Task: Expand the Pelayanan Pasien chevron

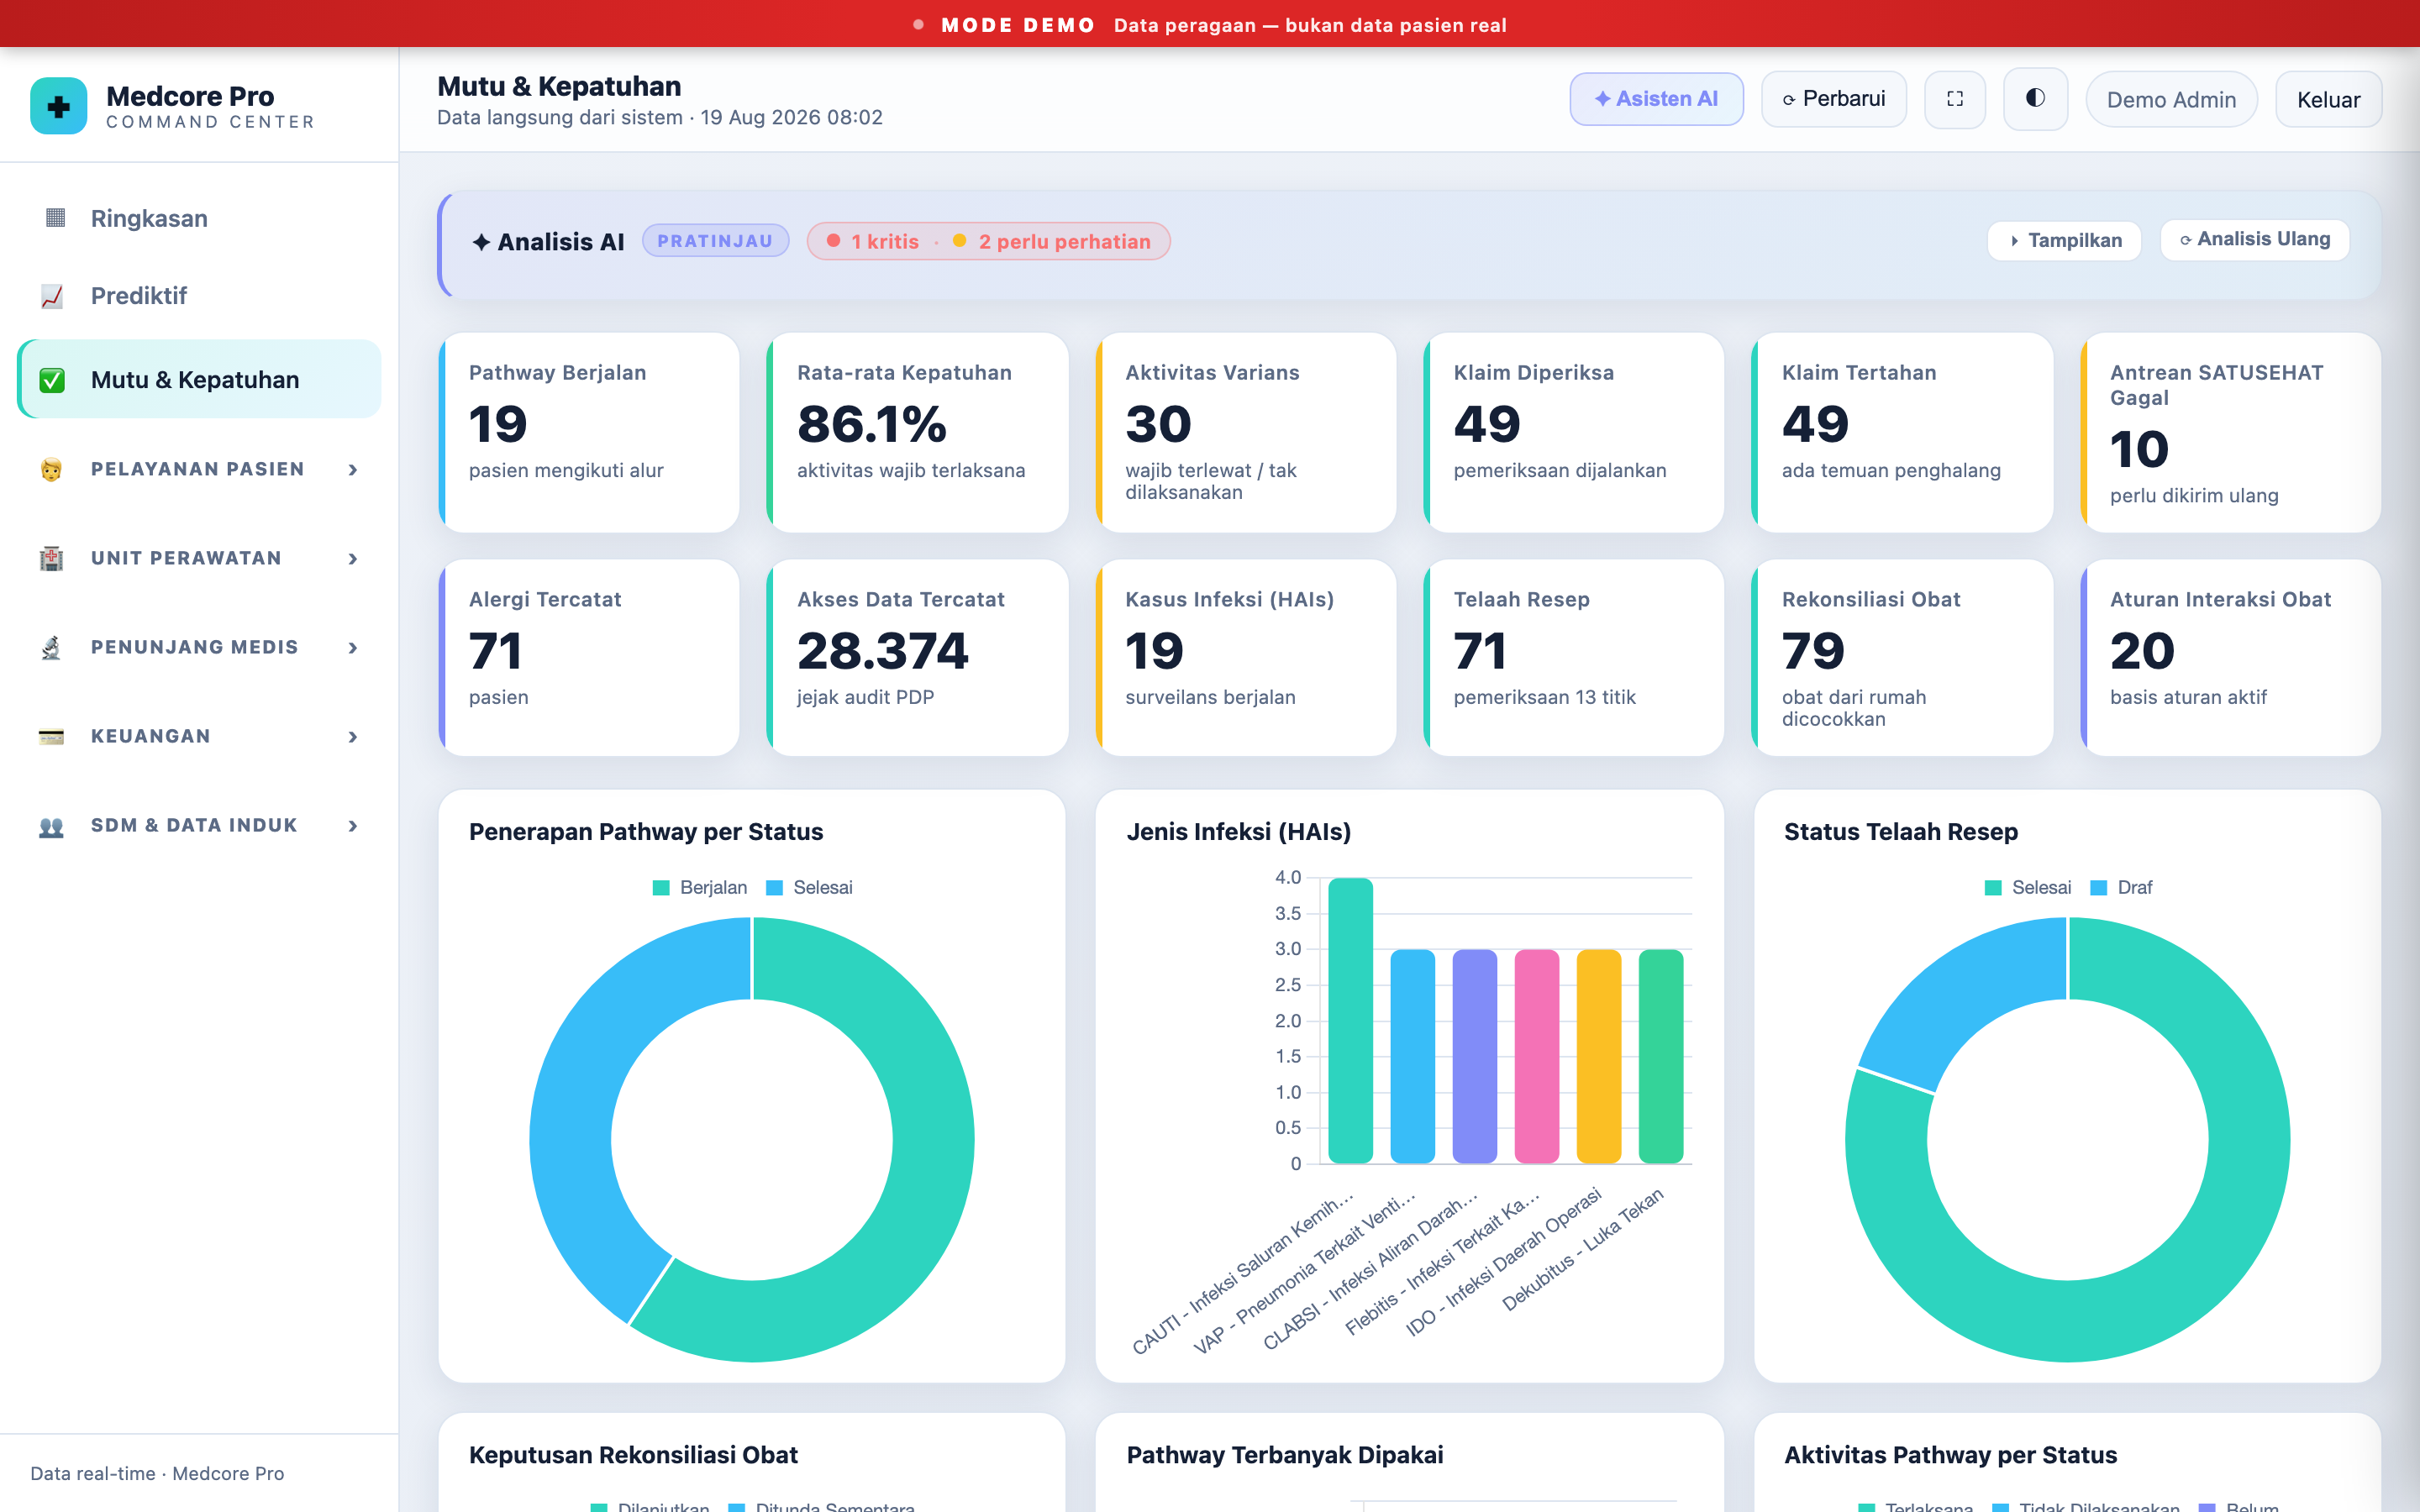Action: (x=353, y=469)
